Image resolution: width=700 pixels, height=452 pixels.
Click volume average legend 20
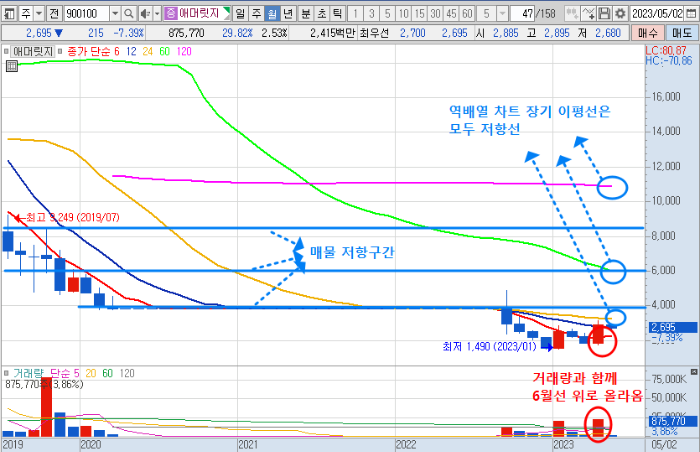tap(91, 373)
